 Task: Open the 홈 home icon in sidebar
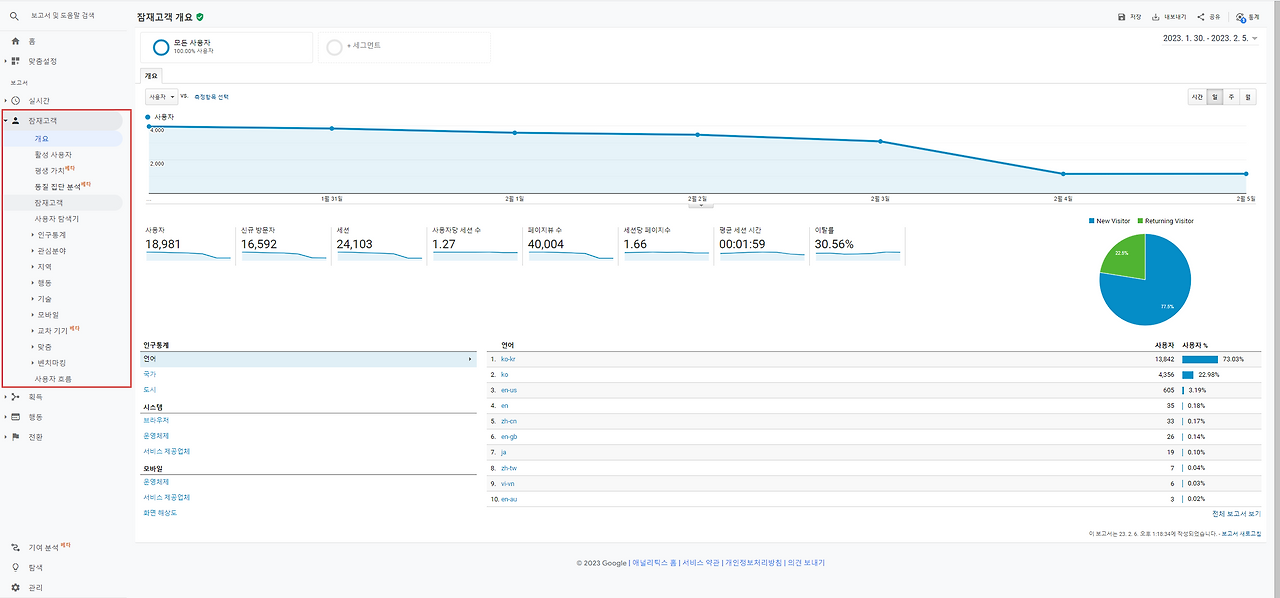click(15, 41)
